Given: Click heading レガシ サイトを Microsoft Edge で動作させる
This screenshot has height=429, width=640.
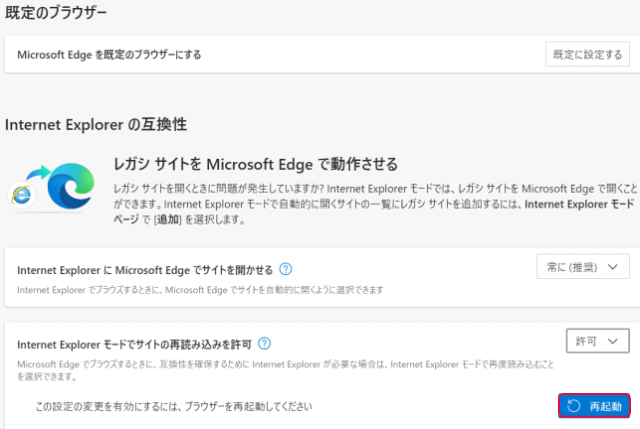Looking at the screenshot, I should pyautogui.click(x=256, y=164).
